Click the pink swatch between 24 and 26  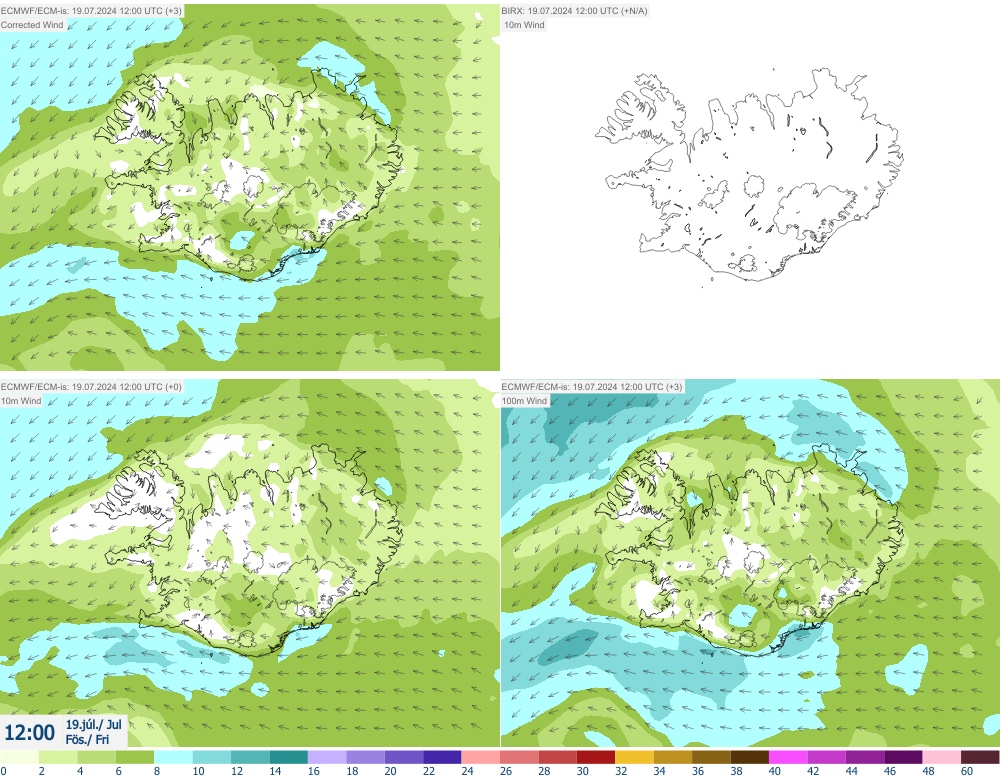tap(481, 757)
